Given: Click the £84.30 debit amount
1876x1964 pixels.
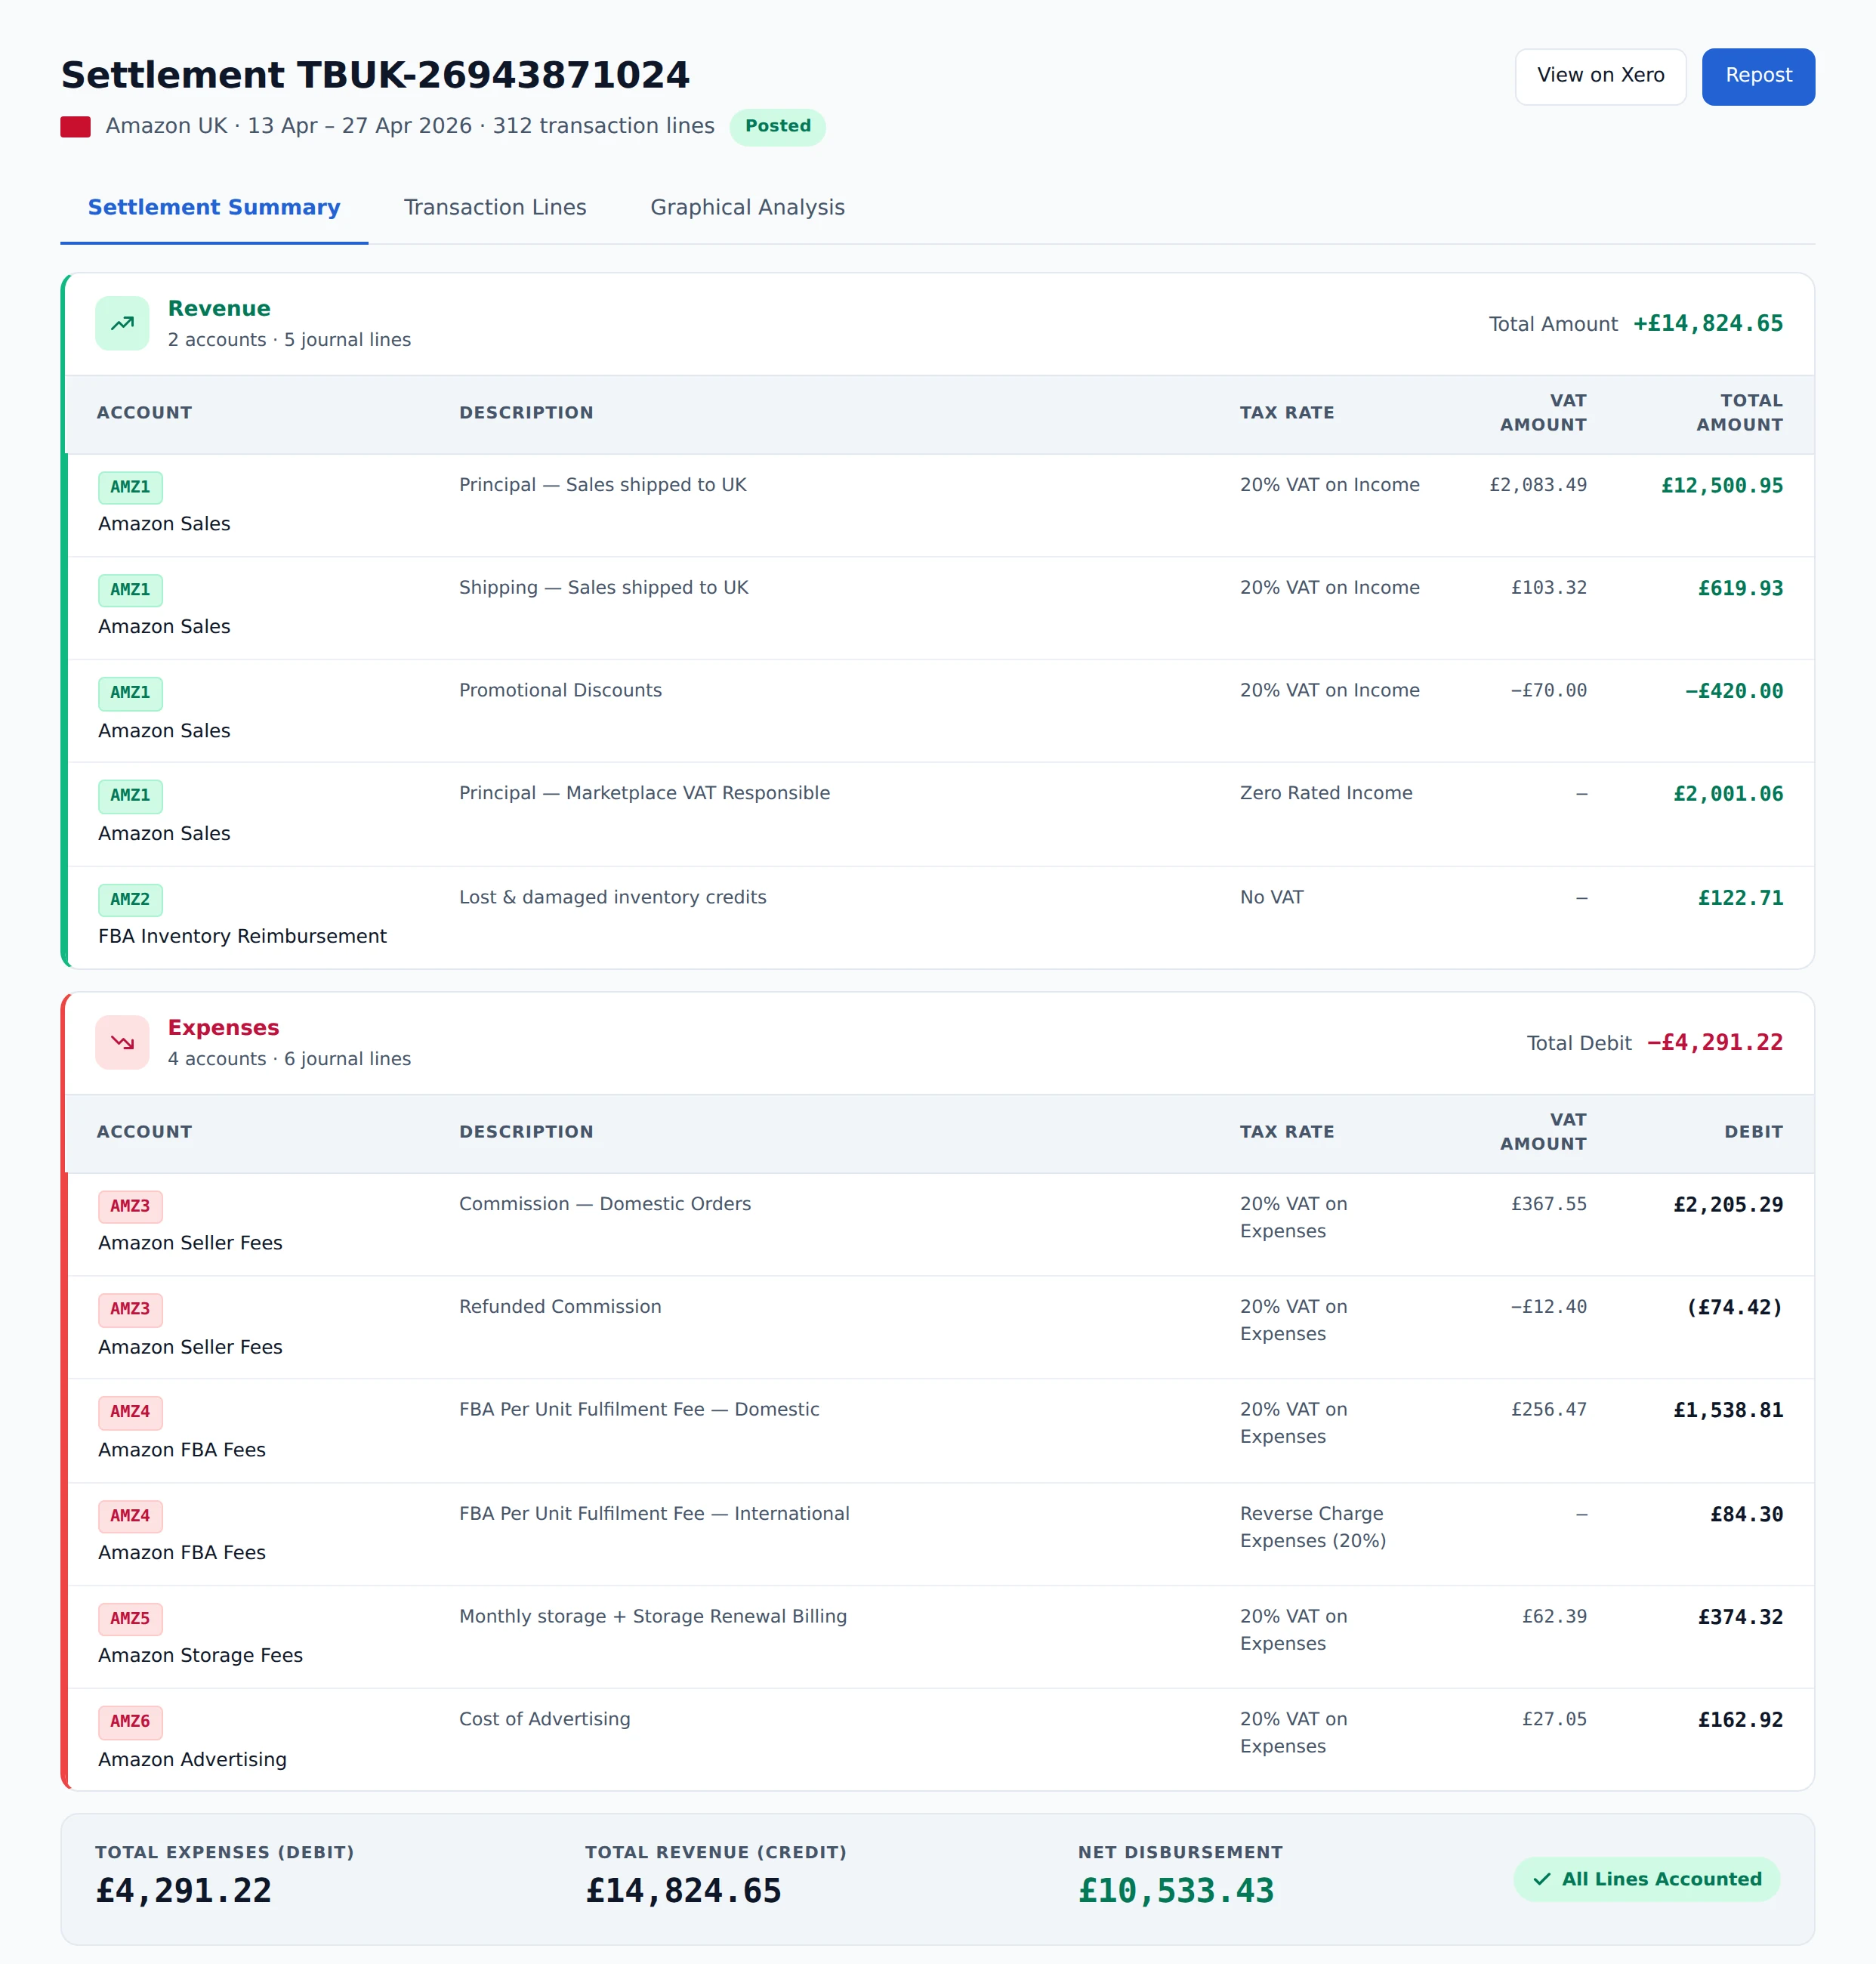Looking at the screenshot, I should click(x=1746, y=1515).
